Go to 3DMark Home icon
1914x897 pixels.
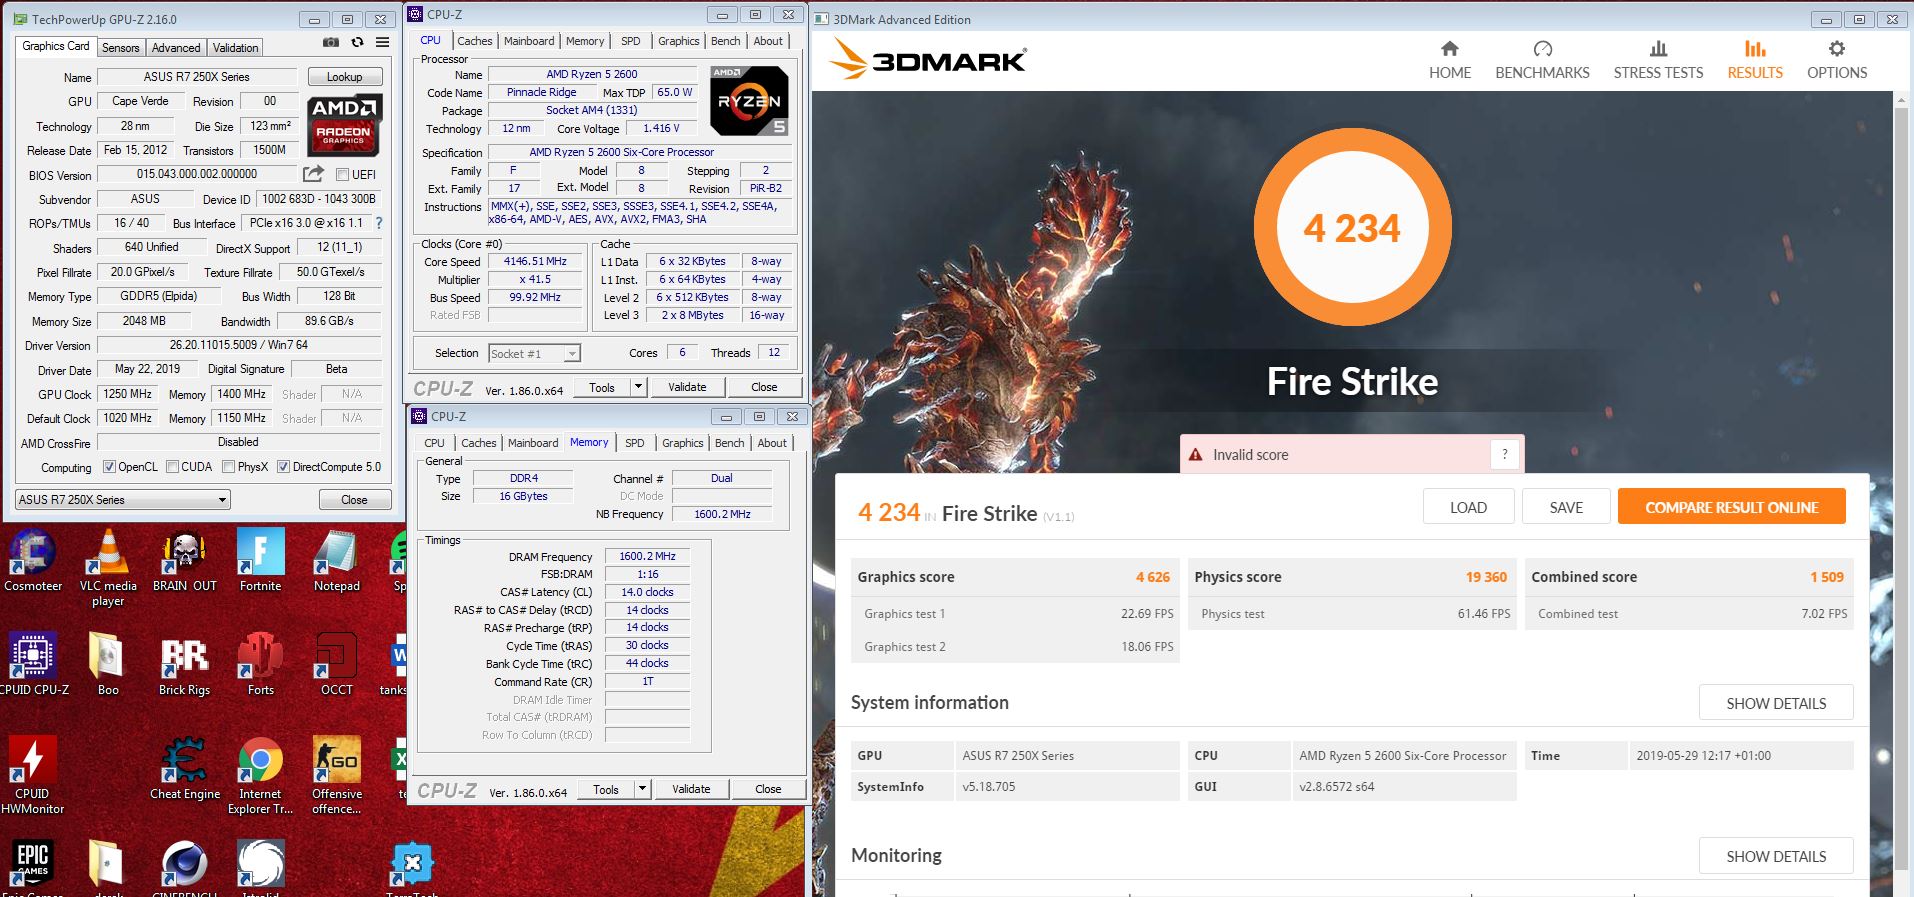1449,60
